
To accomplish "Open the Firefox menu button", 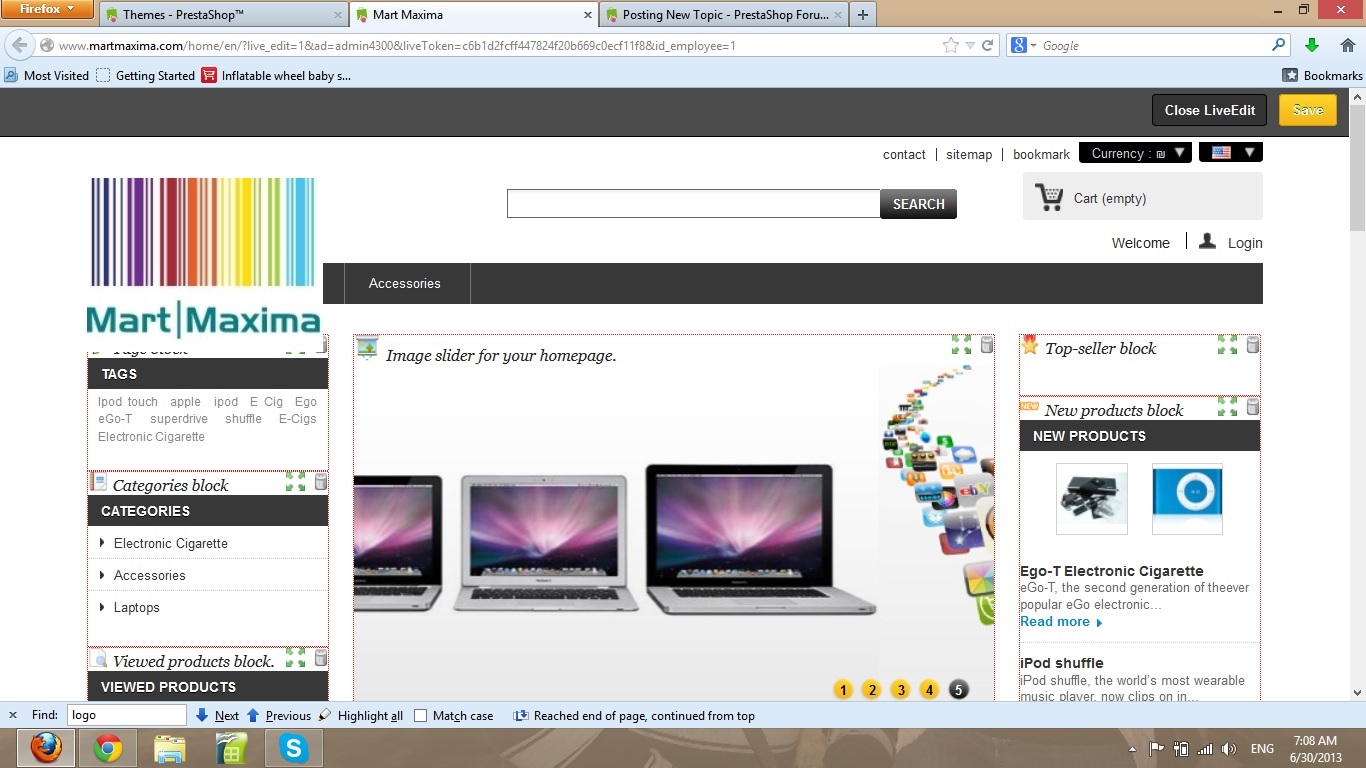I will [47, 10].
